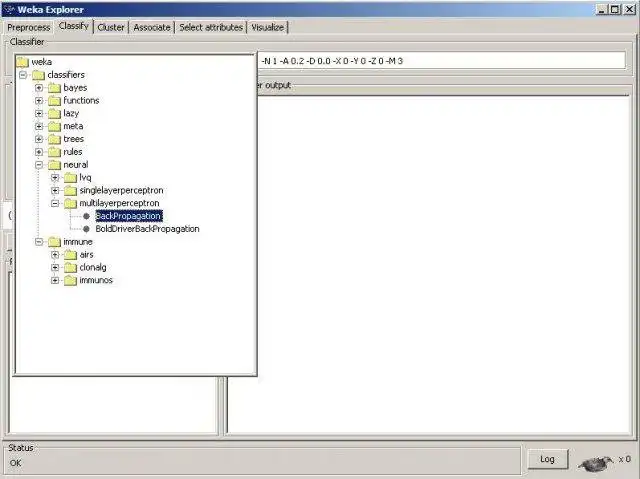
Task: Select the multilayerperceptron label
Action: (x=119, y=203)
